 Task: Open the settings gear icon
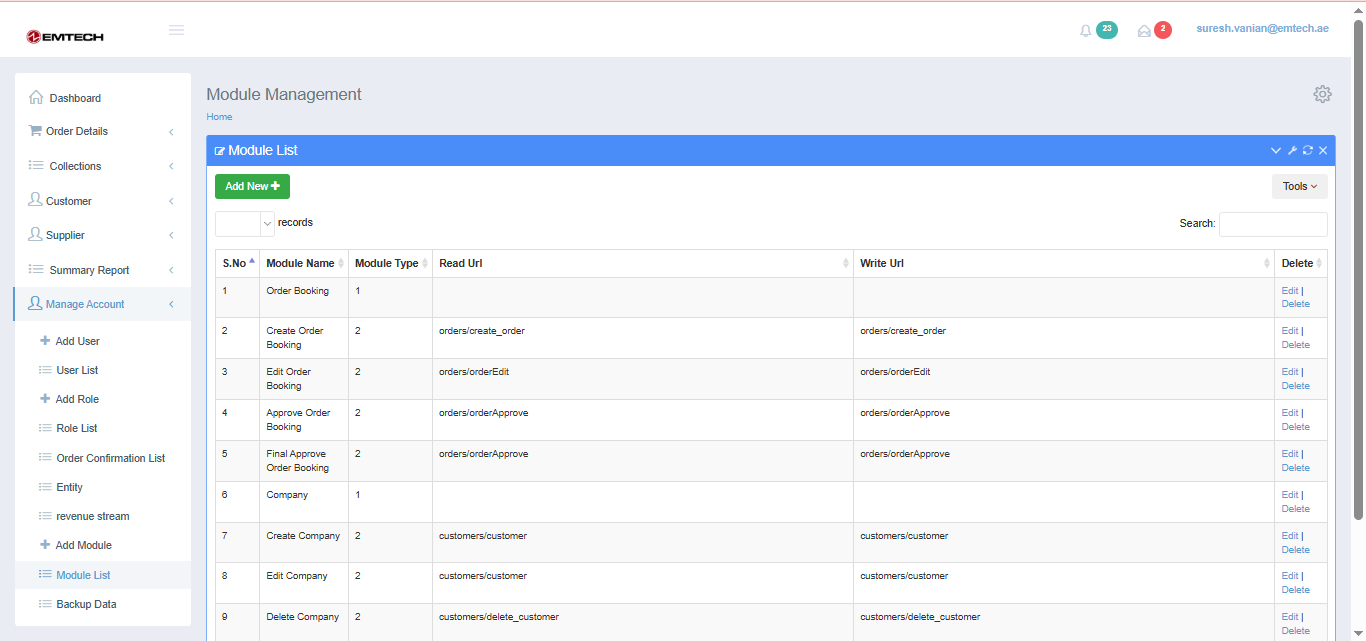[x=1322, y=94]
